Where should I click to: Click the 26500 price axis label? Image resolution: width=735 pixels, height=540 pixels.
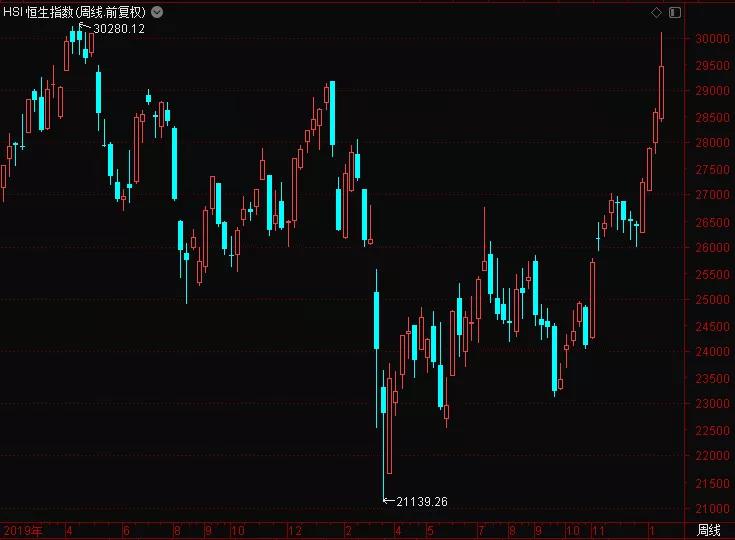point(712,222)
